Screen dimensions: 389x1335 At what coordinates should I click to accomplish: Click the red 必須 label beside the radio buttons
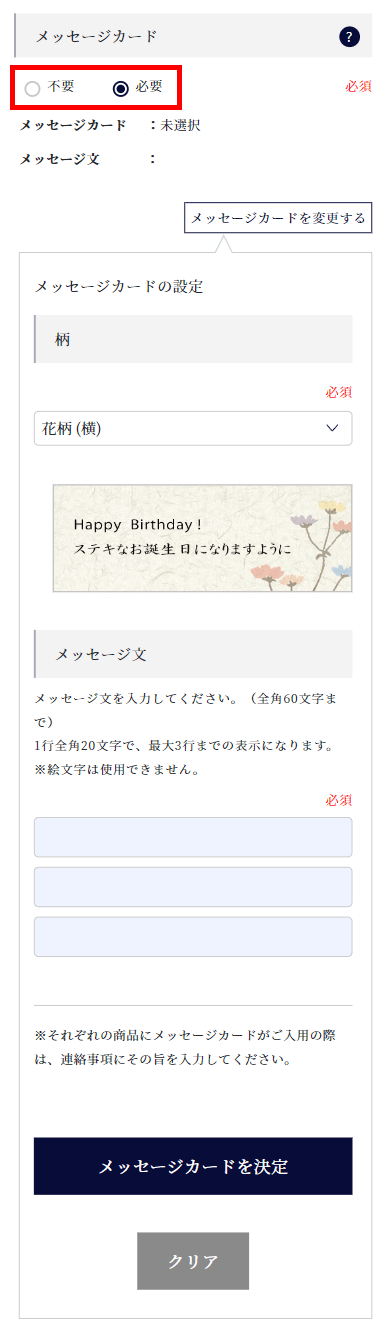(x=359, y=87)
